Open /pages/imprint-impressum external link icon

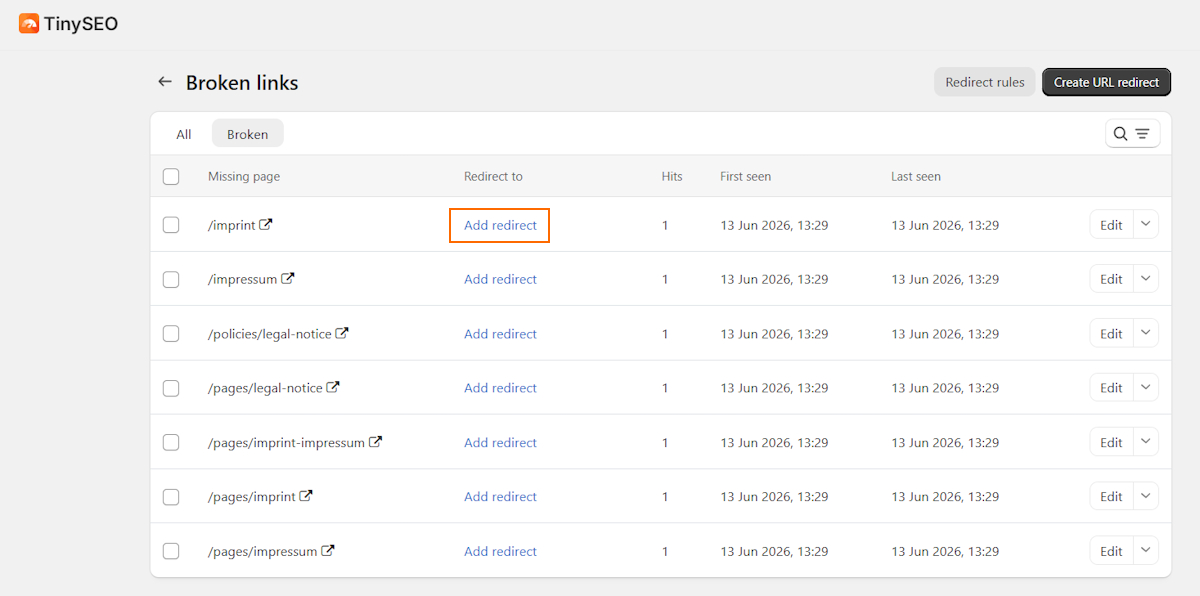[376, 442]
